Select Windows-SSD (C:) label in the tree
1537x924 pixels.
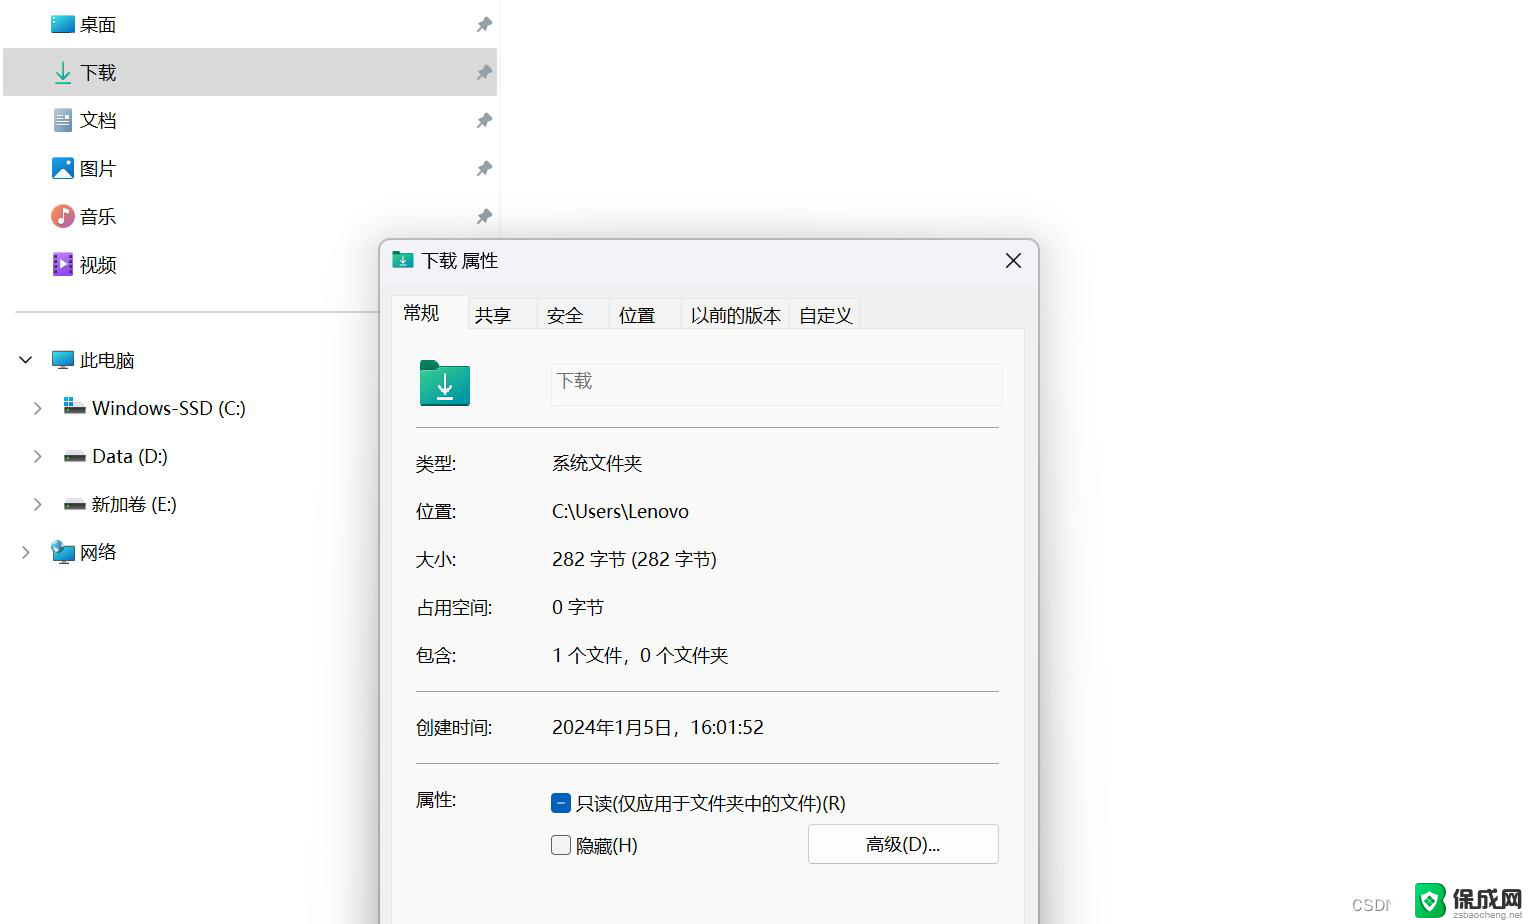(x=169, y=408)
